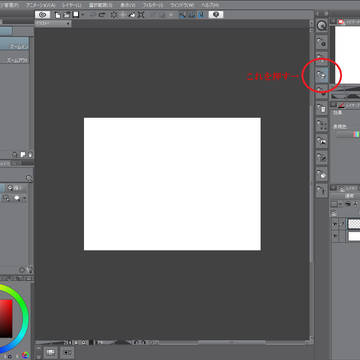This screenshot has width=360, height=360.
Task: Select the top transparent layer thumbnail
Action: coord(354,224)
